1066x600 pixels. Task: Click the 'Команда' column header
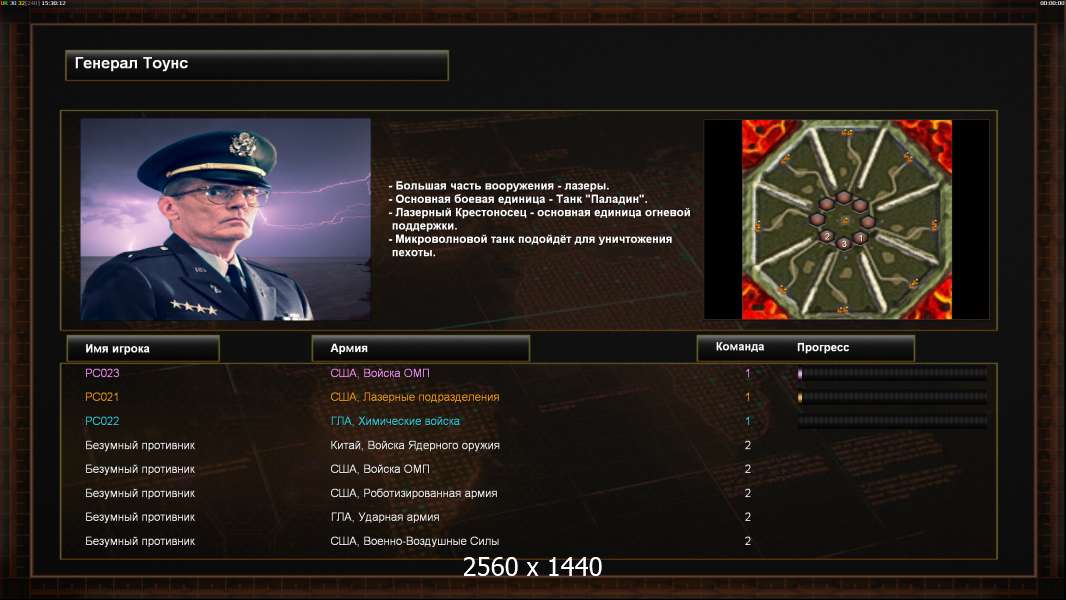click(x=740, y=347)
